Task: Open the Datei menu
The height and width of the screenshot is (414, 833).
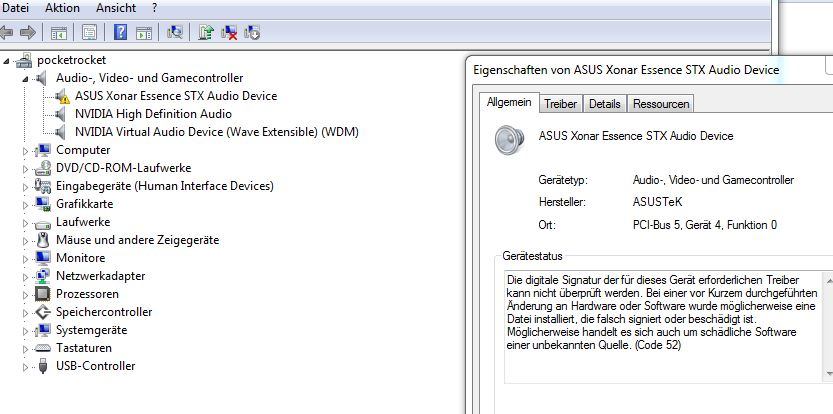Action: (x=15, y=8)
